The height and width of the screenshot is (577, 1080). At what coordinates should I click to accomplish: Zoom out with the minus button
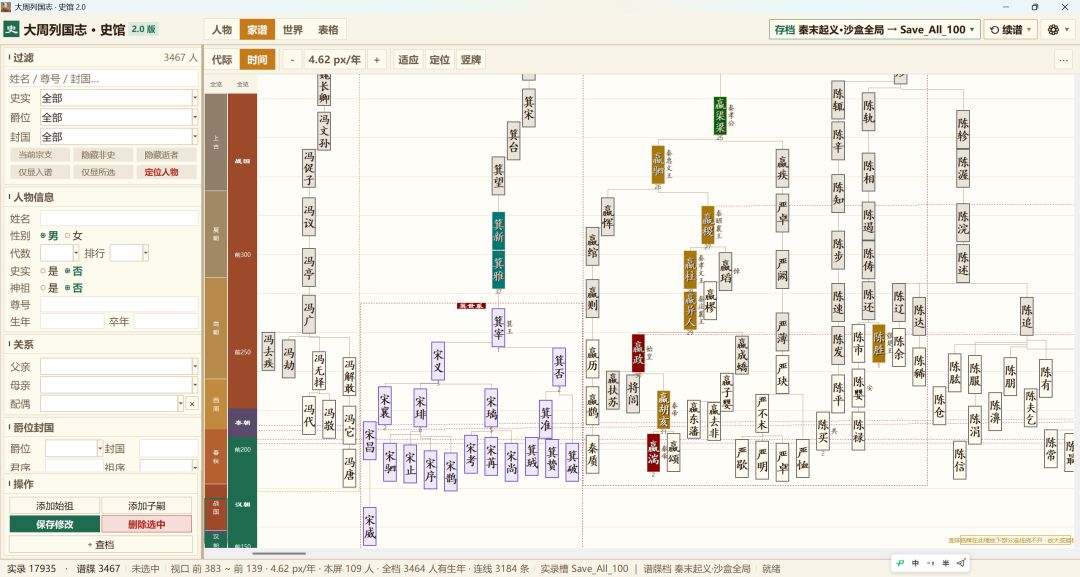point(292,60)
